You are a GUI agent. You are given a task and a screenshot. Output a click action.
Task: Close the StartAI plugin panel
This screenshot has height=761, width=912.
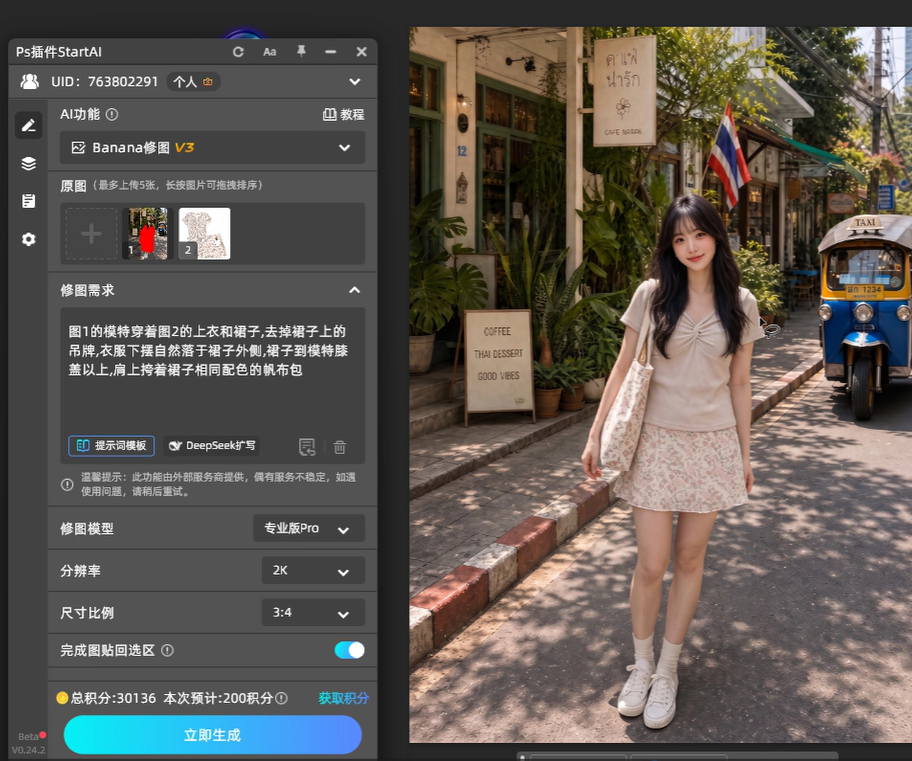pos(361,52)
